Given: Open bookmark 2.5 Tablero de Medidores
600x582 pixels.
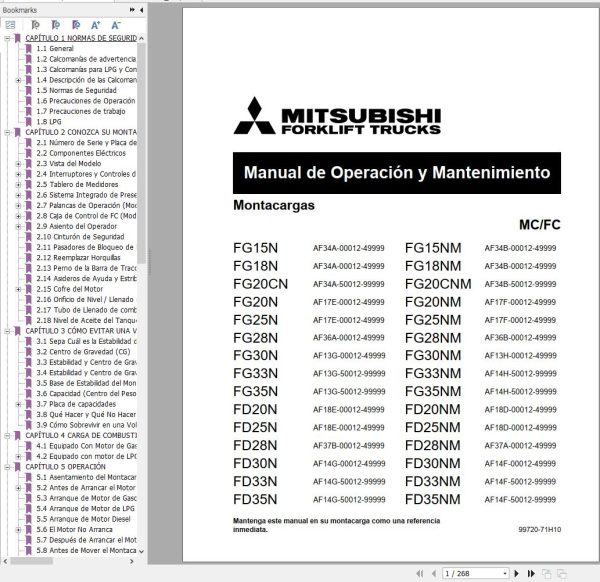Looking at the screenshot, I should [77, 184].
